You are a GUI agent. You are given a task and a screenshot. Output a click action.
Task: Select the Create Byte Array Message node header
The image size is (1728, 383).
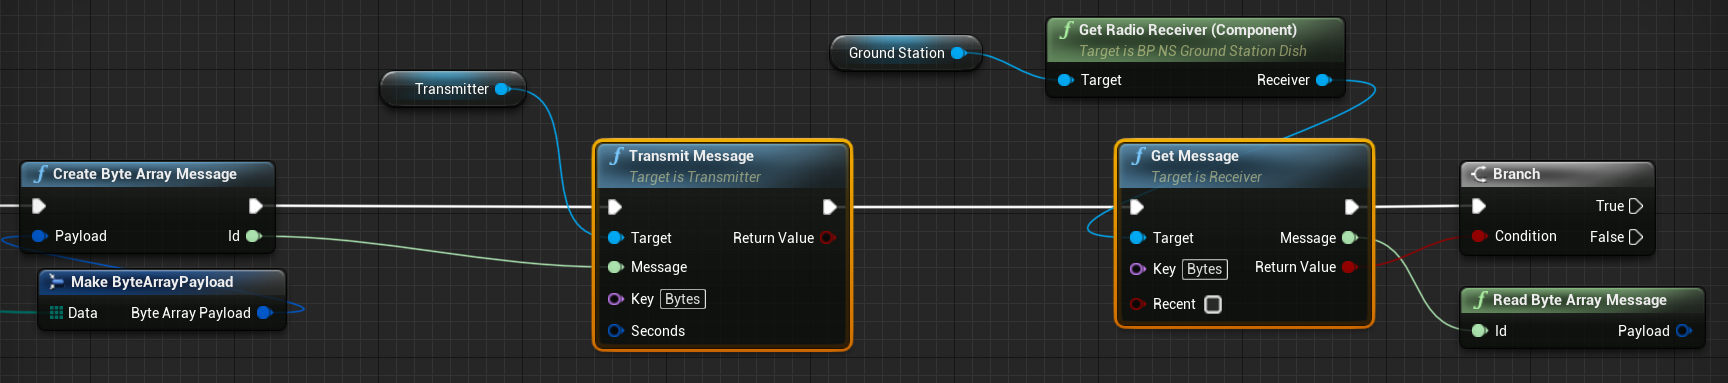click(x=147, y=174)
